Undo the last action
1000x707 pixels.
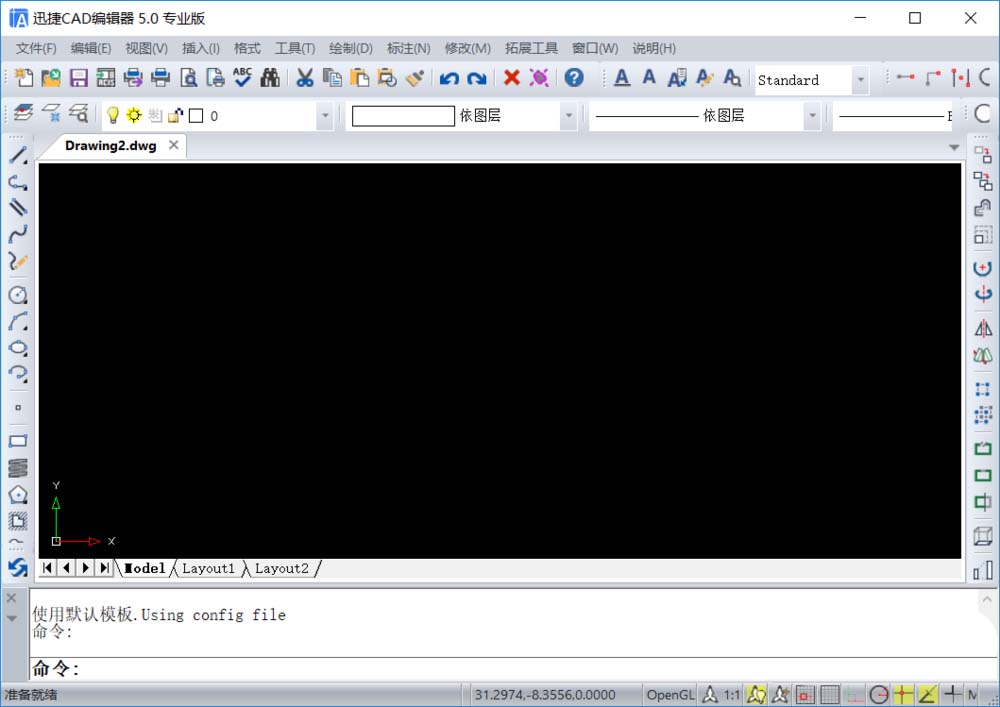[x=449, y=78]
